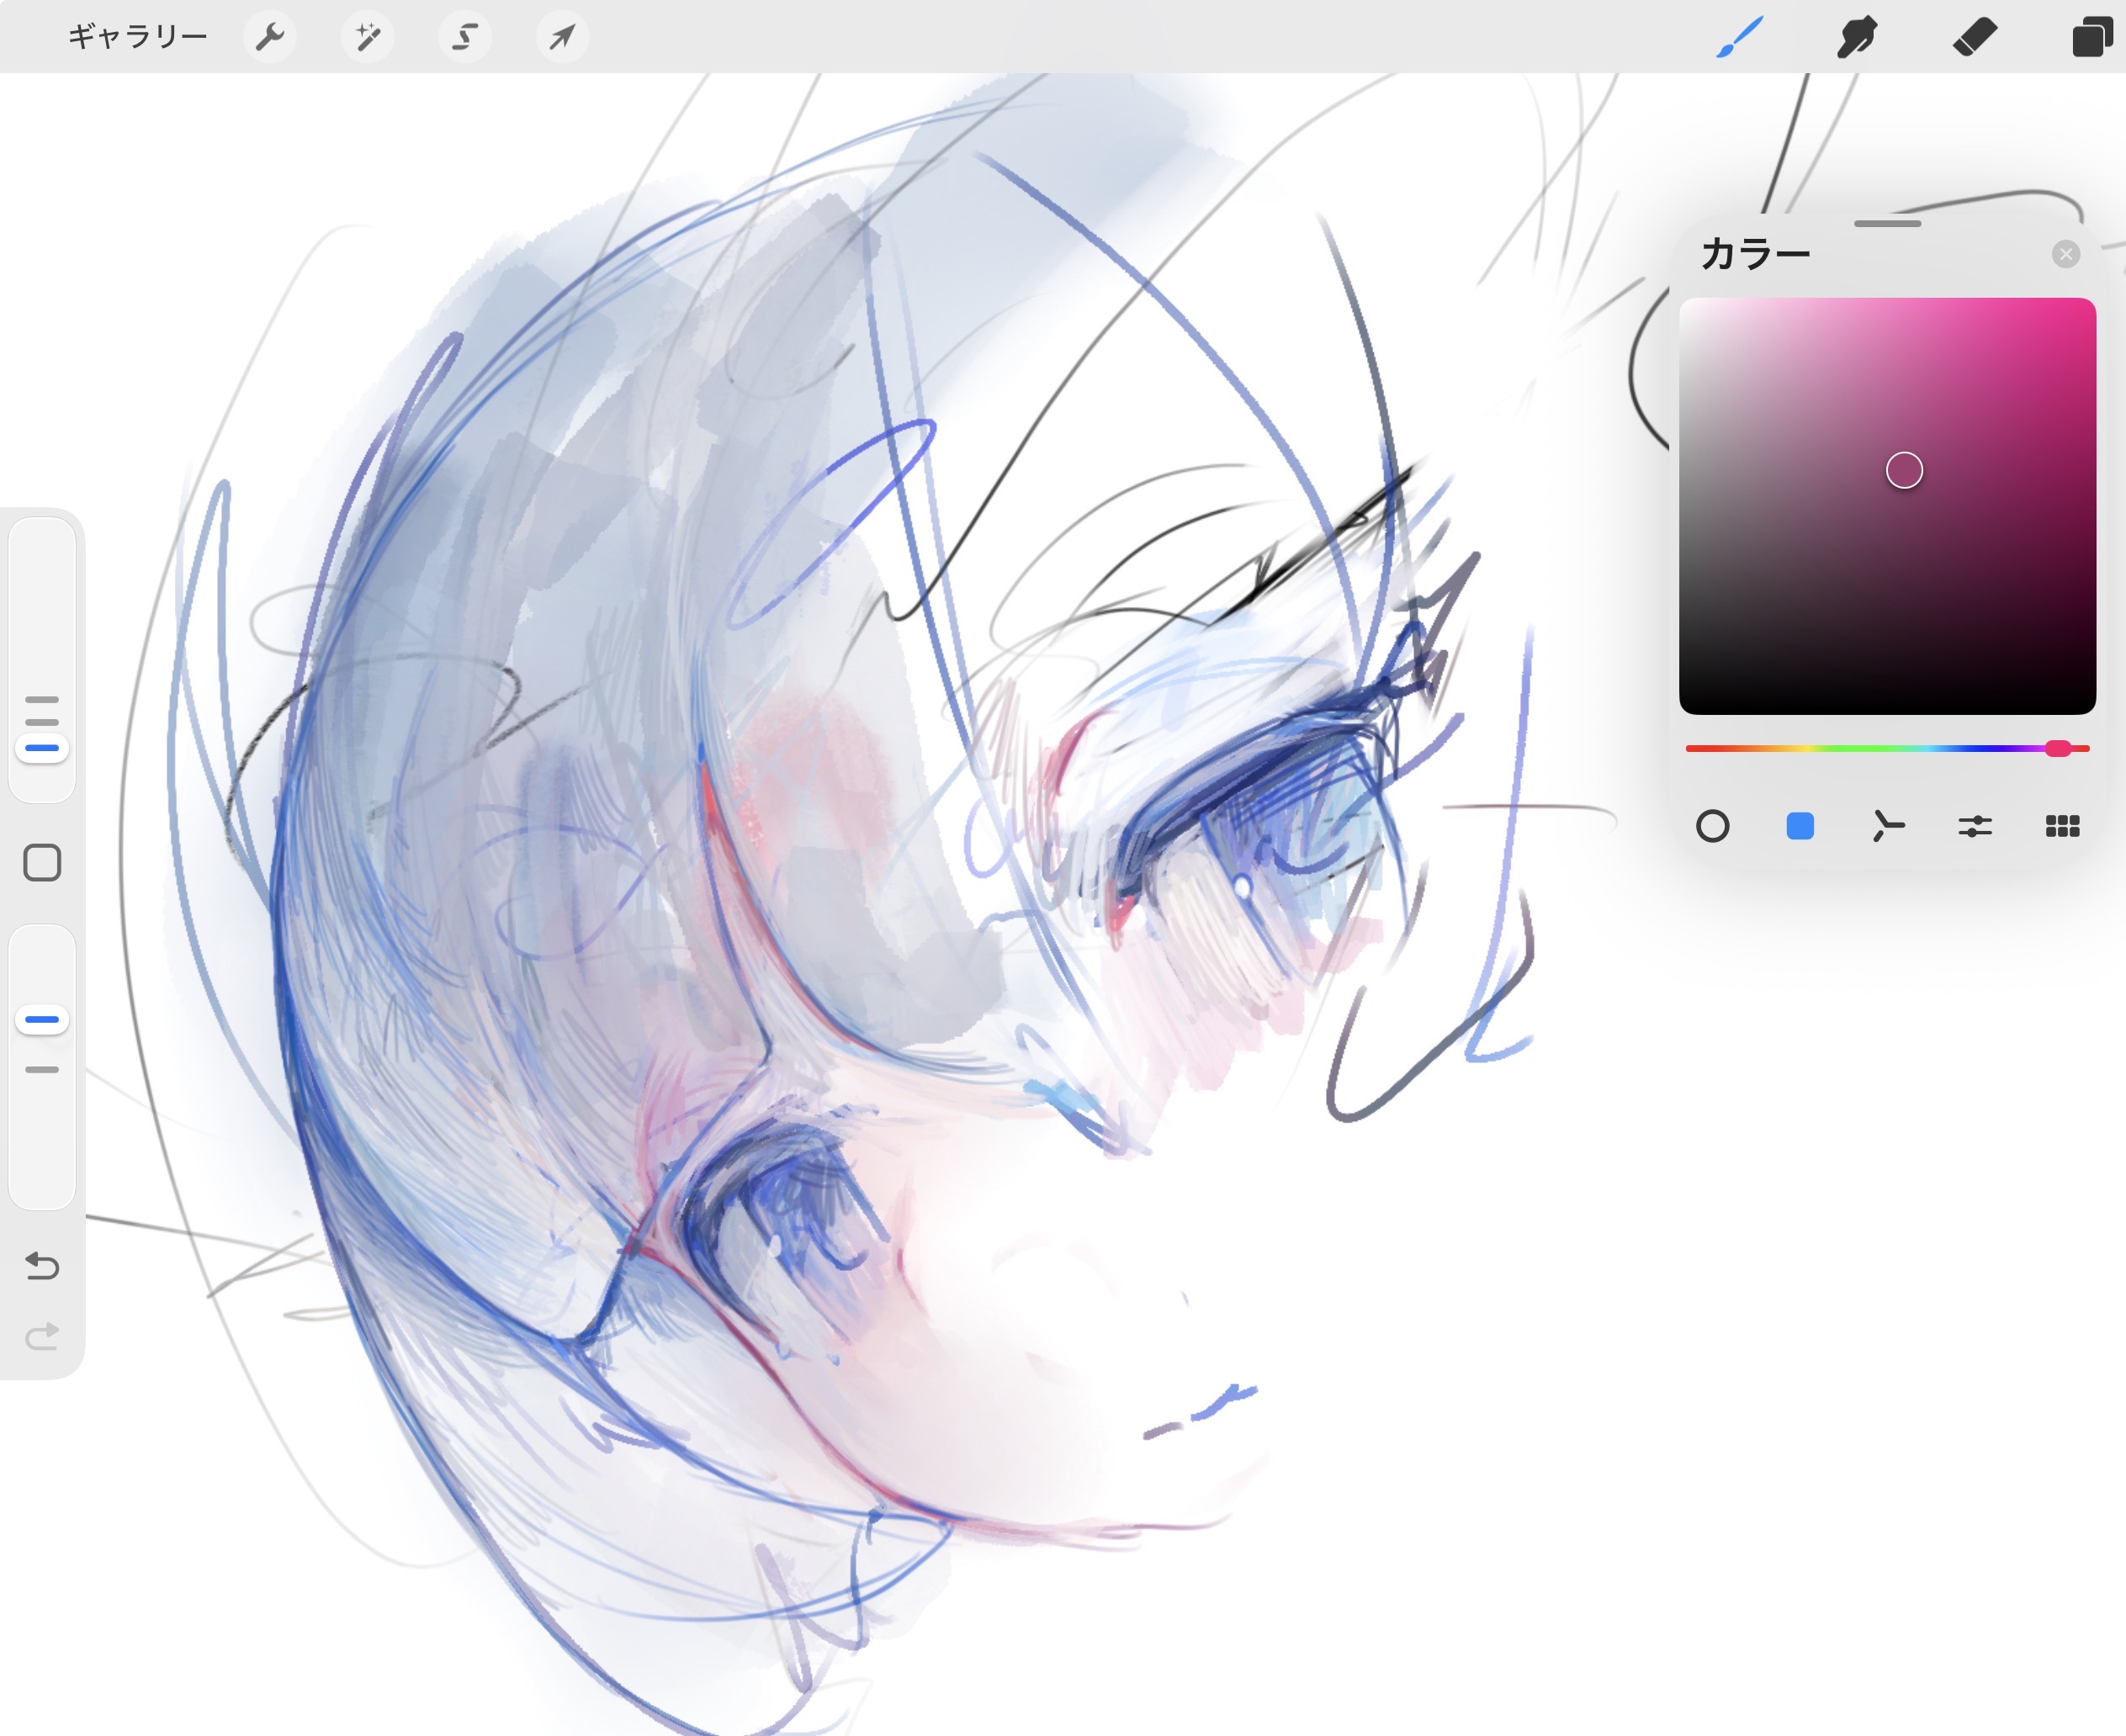Click the hue slider knob
The image size is (2126, 1736).
(2057, 748)
